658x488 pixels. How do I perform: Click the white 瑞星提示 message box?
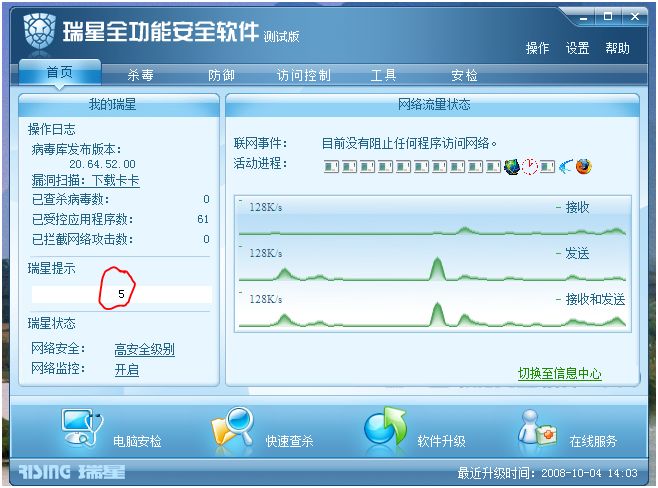tap(122, 294)
